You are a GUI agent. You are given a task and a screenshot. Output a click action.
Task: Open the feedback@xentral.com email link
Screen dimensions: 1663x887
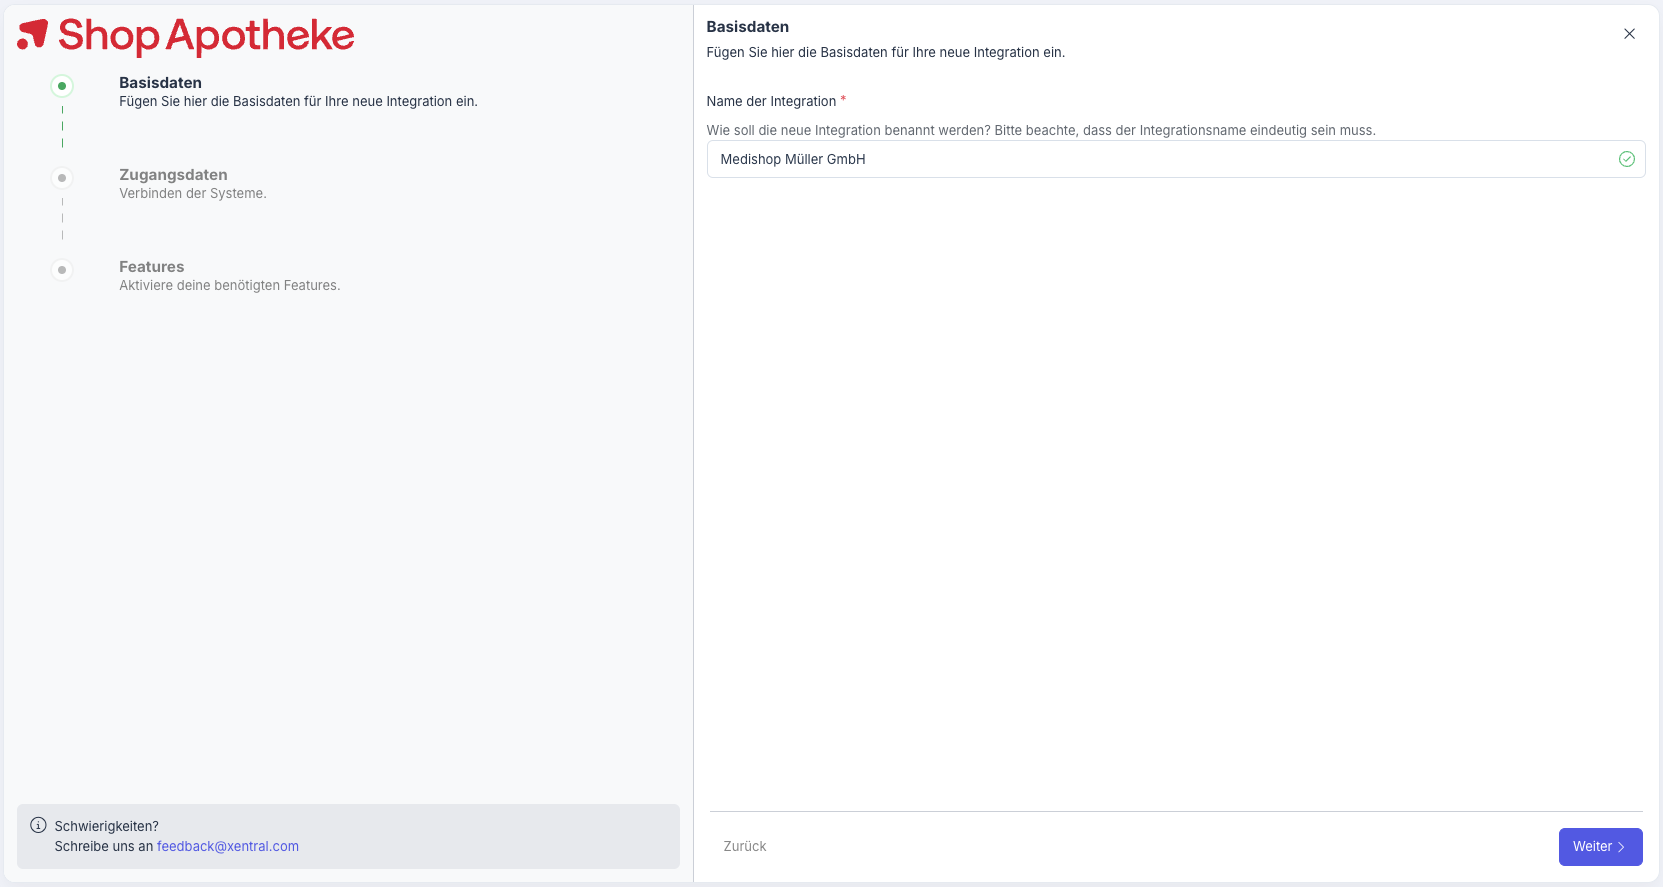(x=227, y=846)
